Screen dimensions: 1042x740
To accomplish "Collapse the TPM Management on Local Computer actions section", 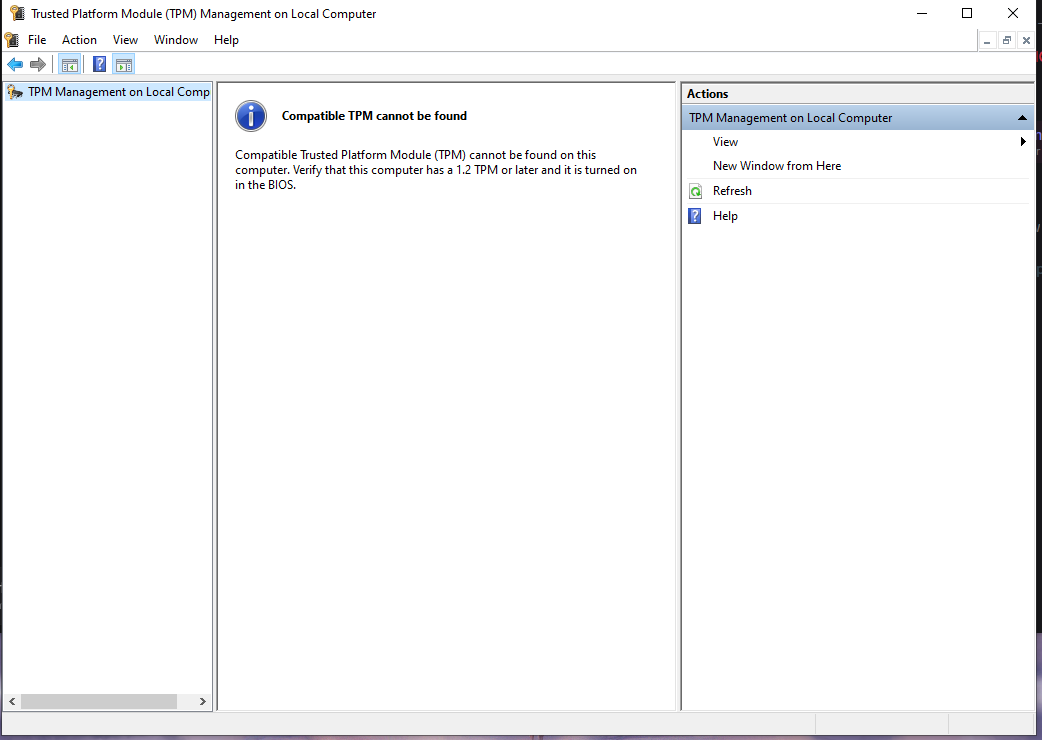I will 1022,118.
